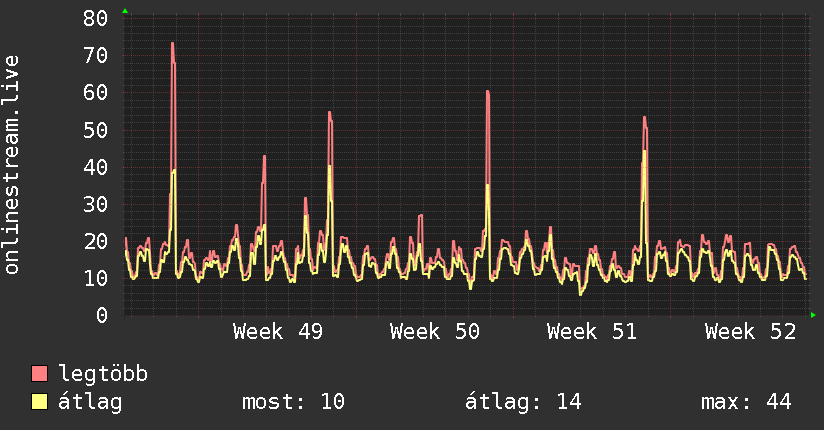Click the 'most: 10' current value
This screenshot has width=824, height=430.
(293, 402)
